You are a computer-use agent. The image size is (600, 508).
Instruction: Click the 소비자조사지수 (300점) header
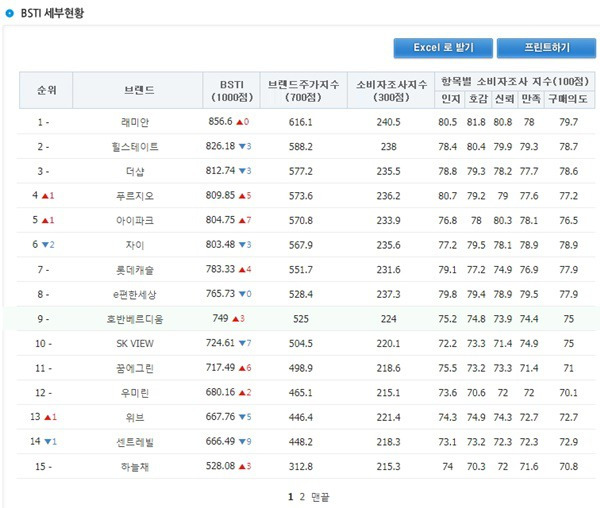click(391, 90)
